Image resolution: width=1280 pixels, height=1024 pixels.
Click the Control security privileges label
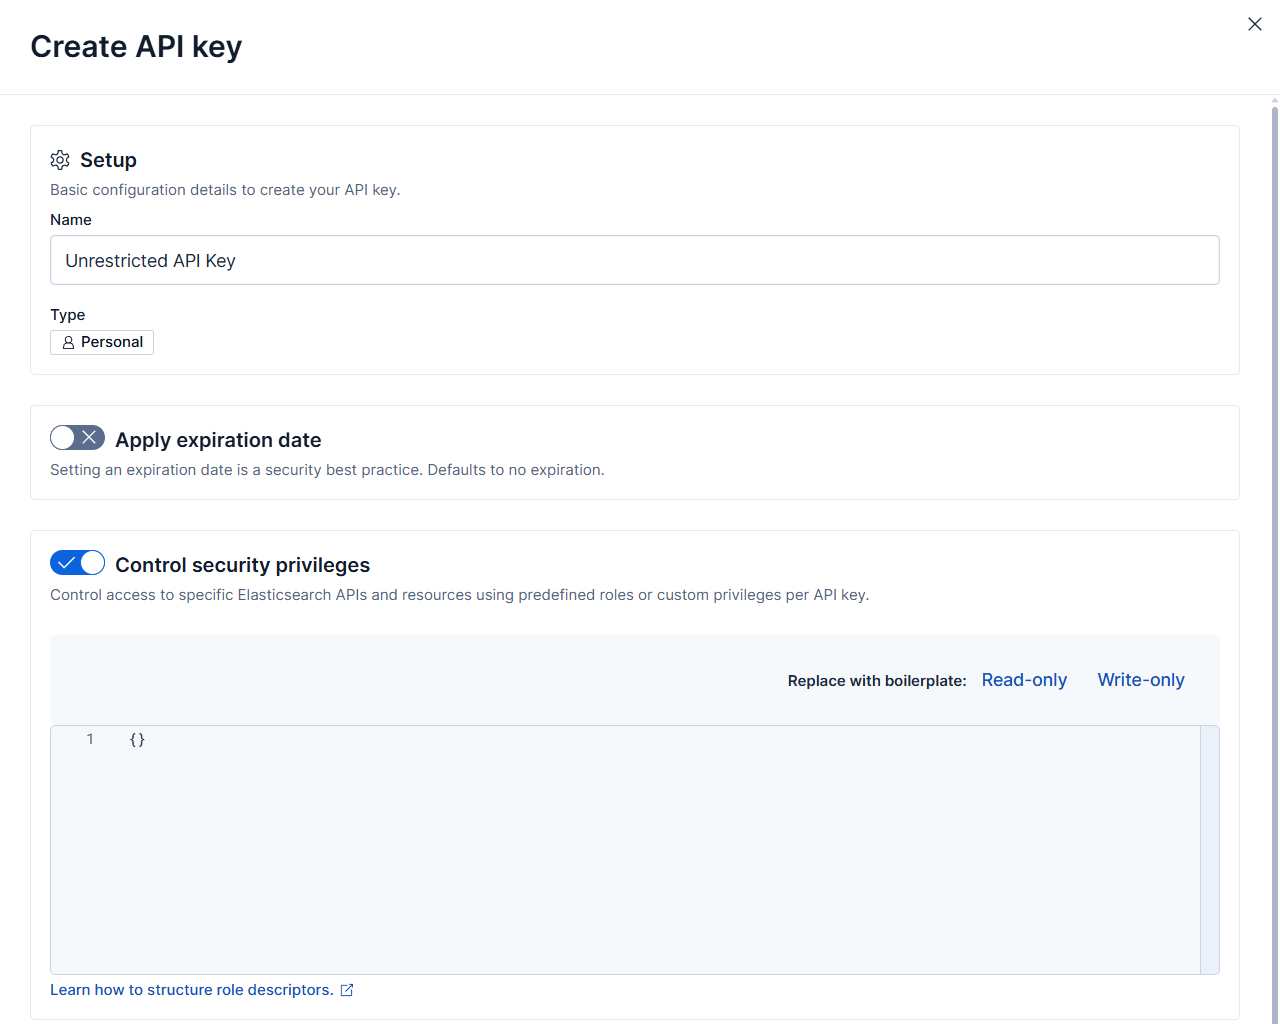[x=242, y=565]
